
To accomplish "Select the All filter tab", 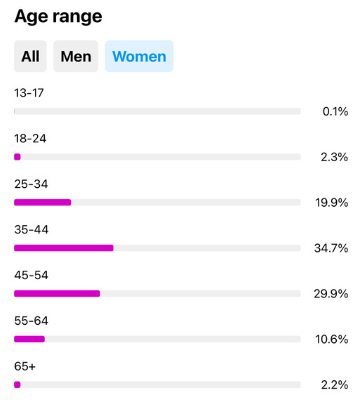I will (30, 56).
